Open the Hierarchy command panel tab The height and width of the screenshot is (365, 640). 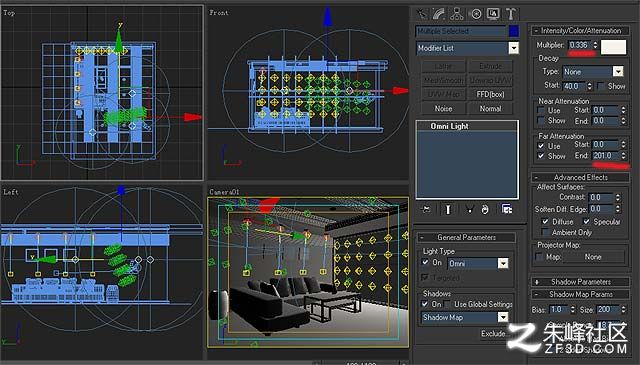coord(457,14)
